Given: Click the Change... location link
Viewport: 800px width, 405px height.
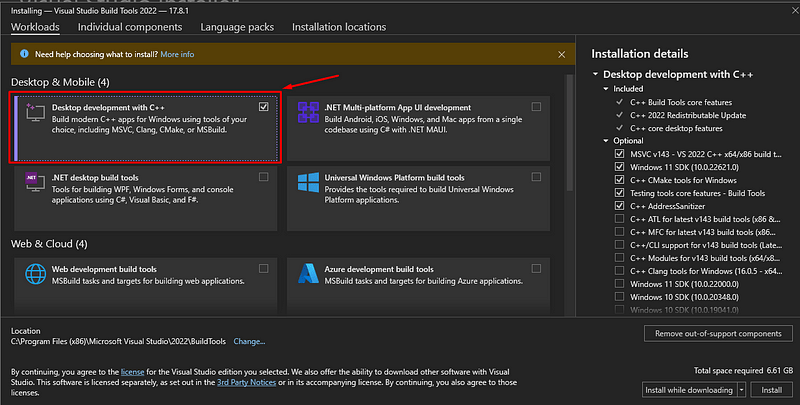Looking at the screenshot, I should point(249,341).
